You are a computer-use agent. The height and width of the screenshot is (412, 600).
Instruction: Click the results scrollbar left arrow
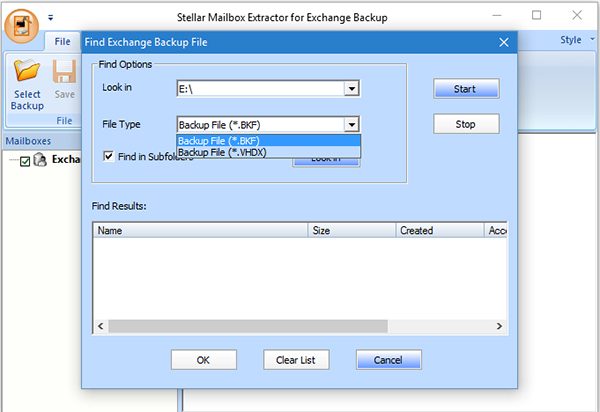click(x=101, y=326)
